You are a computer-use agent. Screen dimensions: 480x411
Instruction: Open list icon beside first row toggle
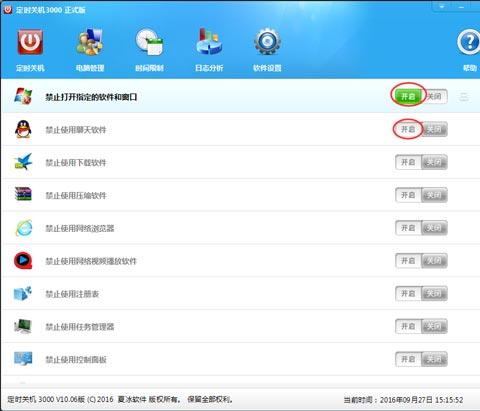pos(464,97)
